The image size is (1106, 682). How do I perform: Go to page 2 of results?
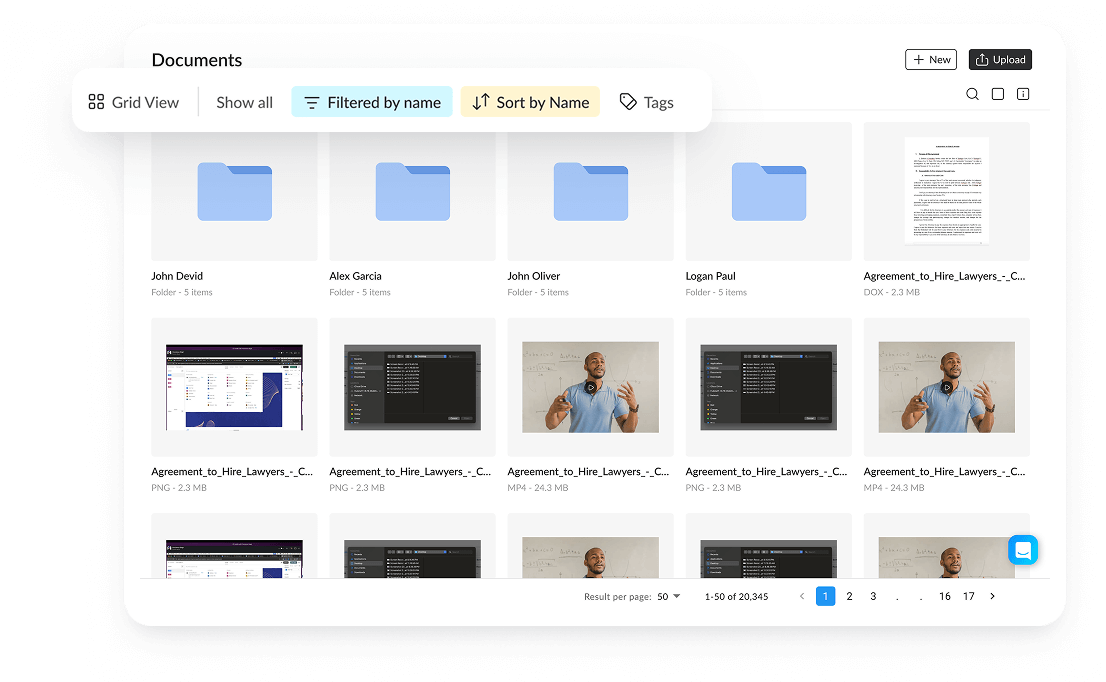(x=849, y=596)
